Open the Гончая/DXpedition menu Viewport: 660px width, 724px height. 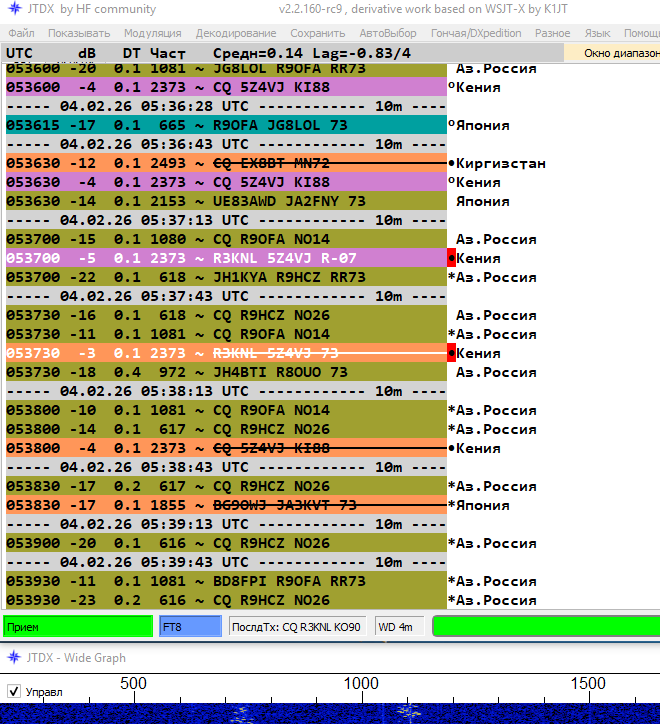(x=476, y=33)
